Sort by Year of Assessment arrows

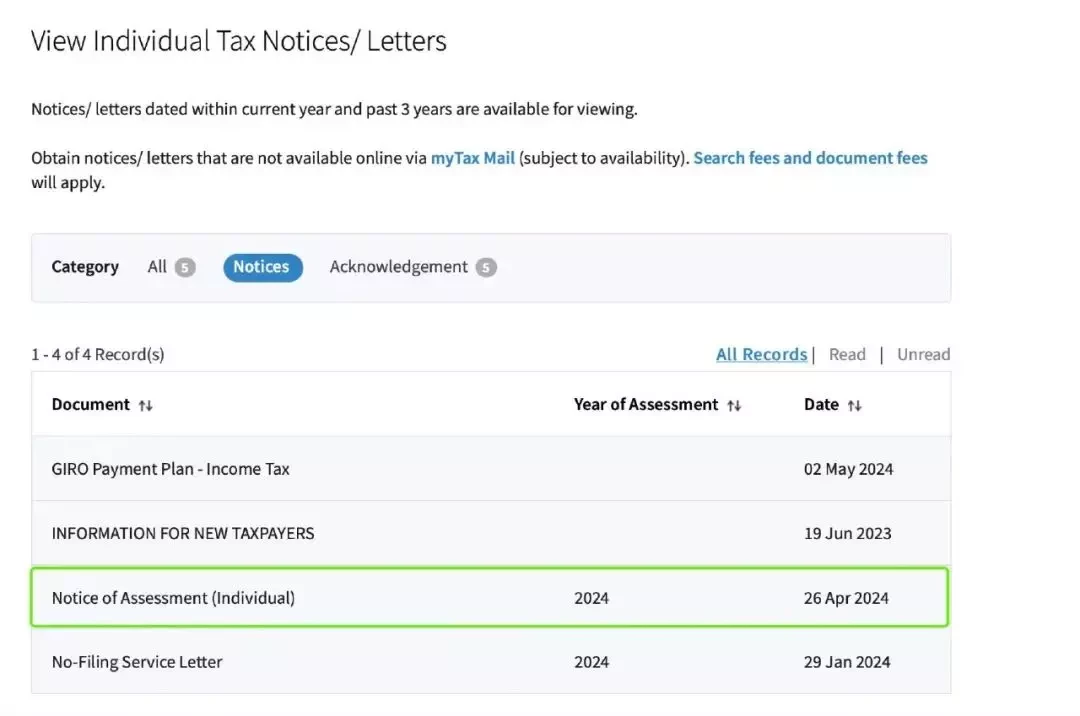coord(734,406)
